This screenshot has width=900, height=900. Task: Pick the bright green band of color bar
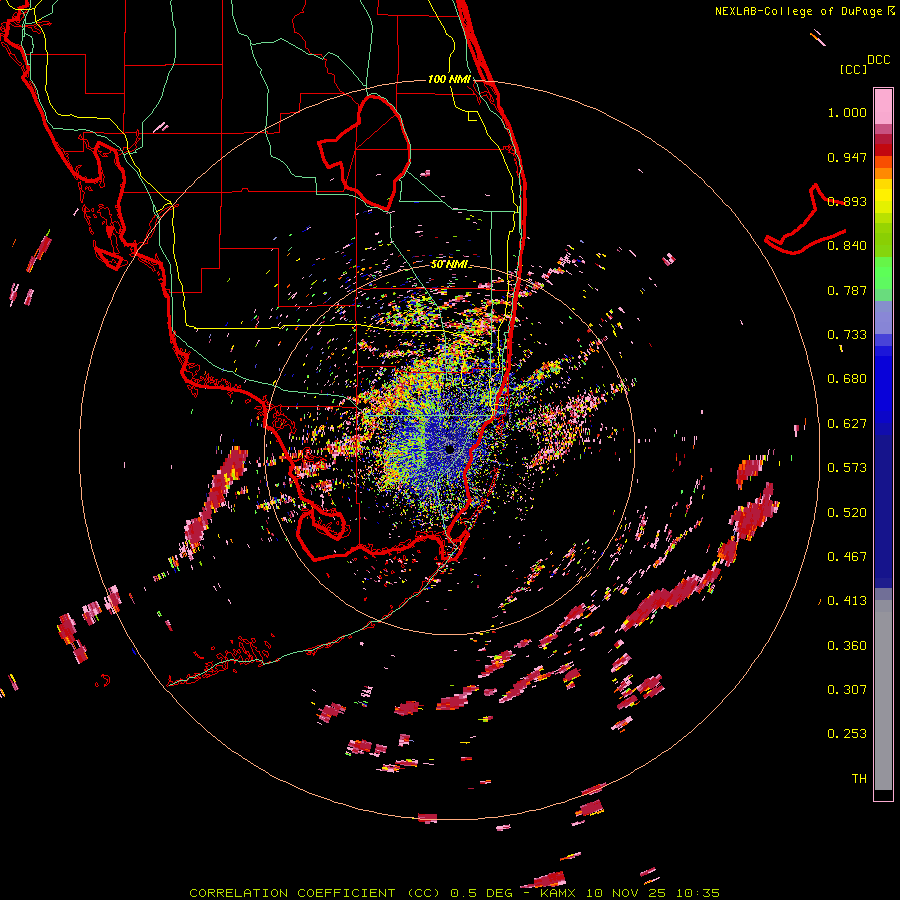click(883, 273)
